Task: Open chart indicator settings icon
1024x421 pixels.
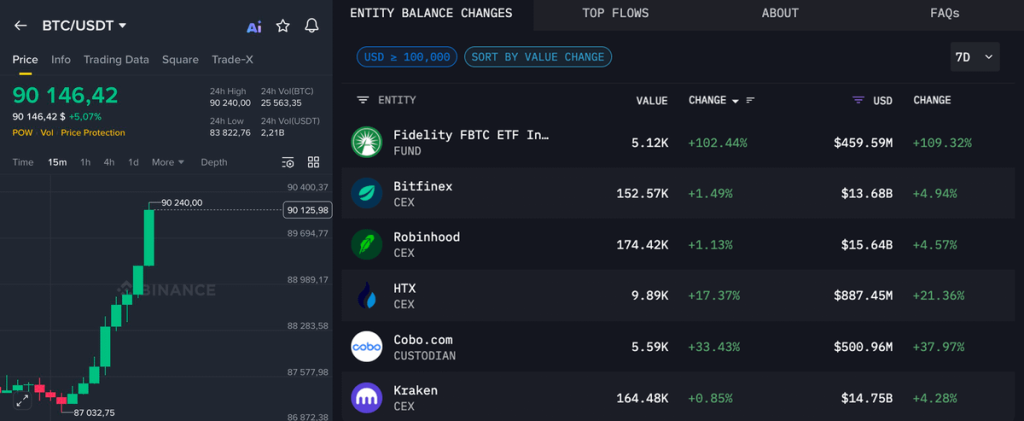Action: (x=288, y=162)
